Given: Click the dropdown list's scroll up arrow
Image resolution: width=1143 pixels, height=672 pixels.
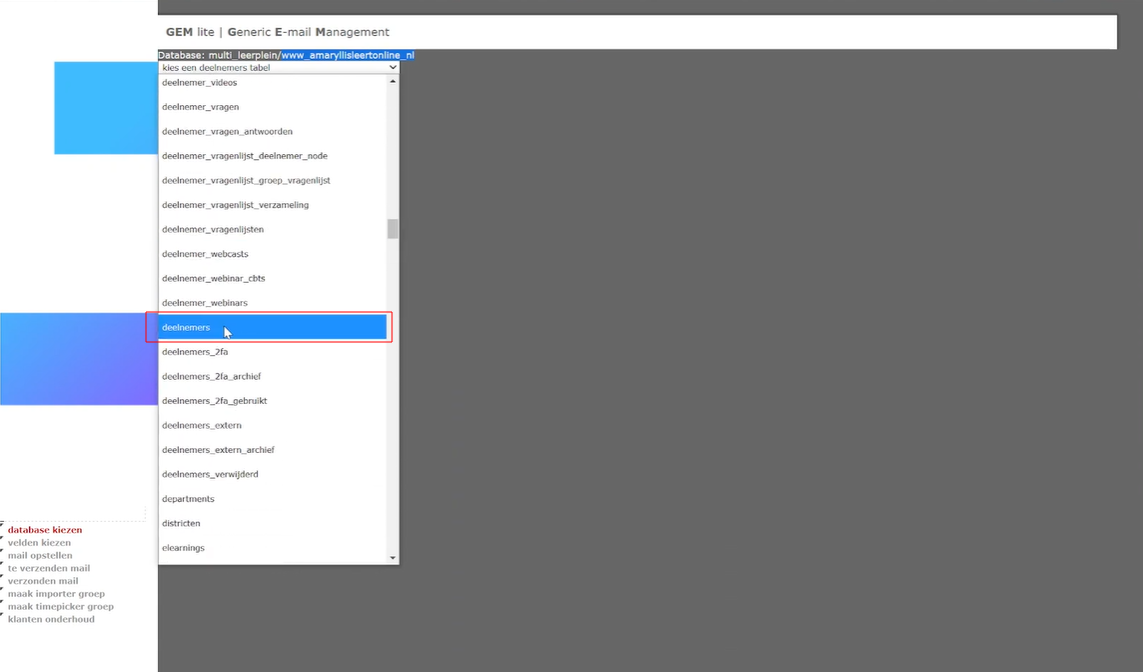Looking at the screenshot, I should click(392, 82).
